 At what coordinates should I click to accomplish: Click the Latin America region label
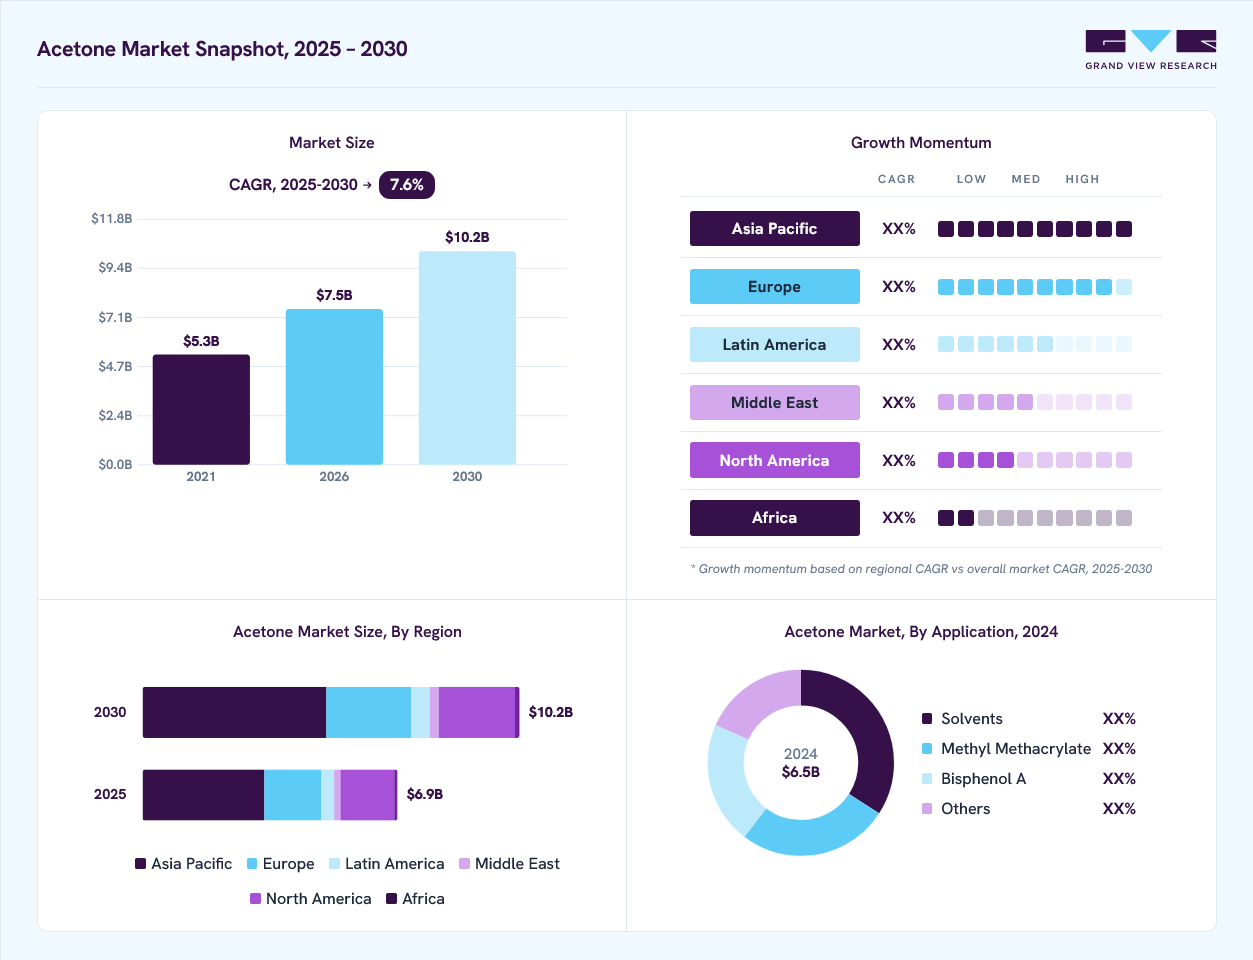(x=775, y=345)
